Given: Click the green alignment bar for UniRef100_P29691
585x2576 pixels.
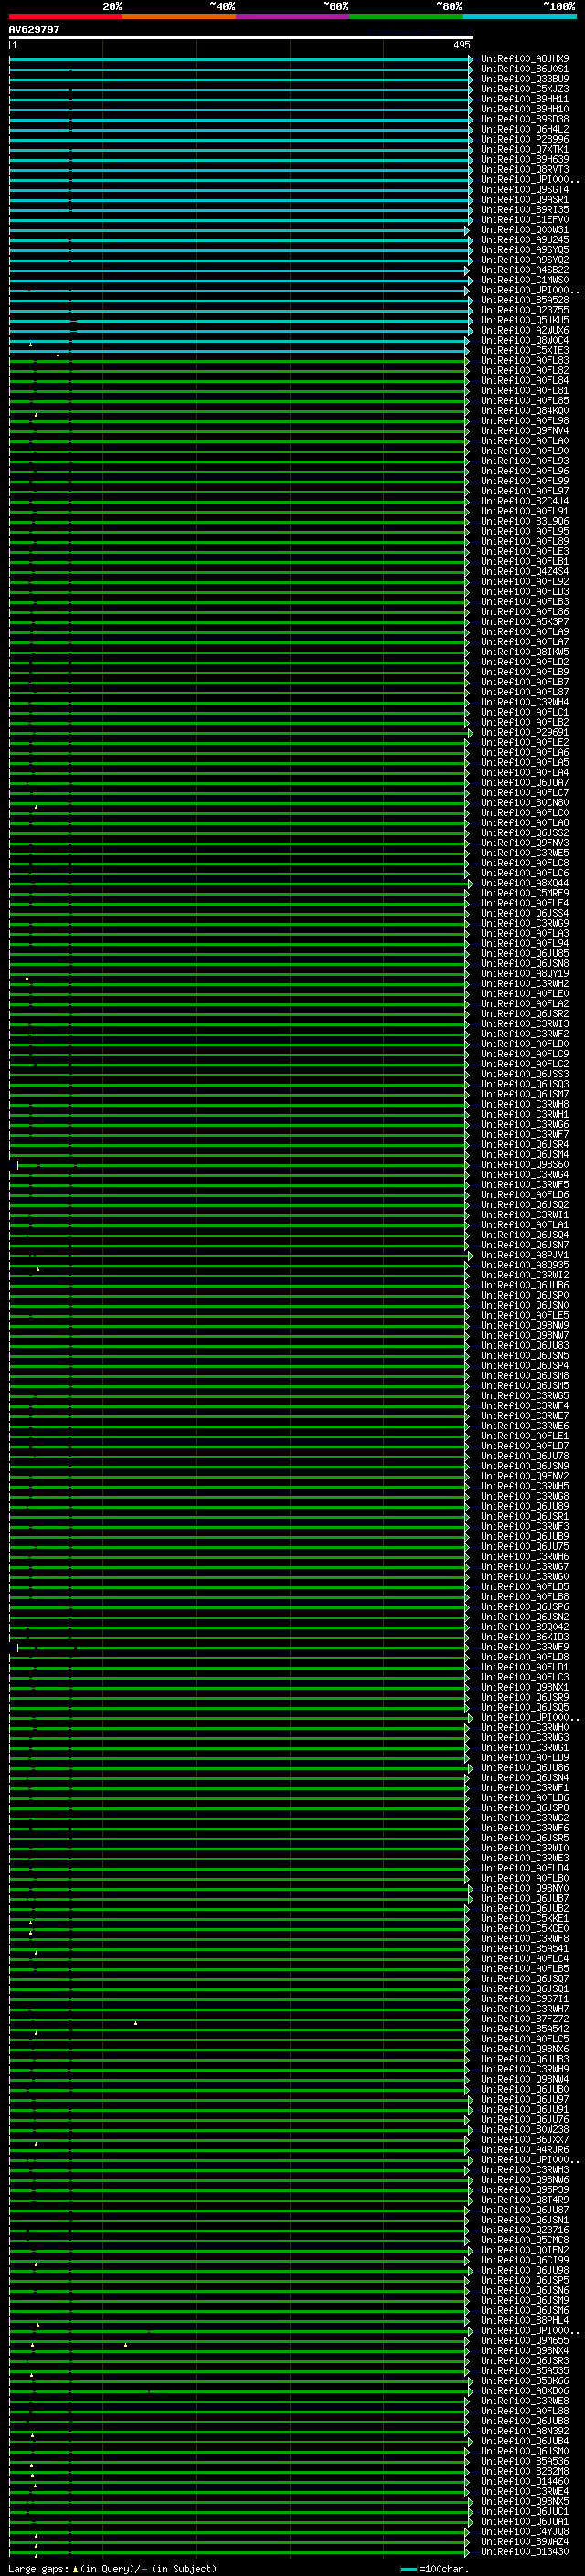Looking at the screenshot, I should (240, 732).
